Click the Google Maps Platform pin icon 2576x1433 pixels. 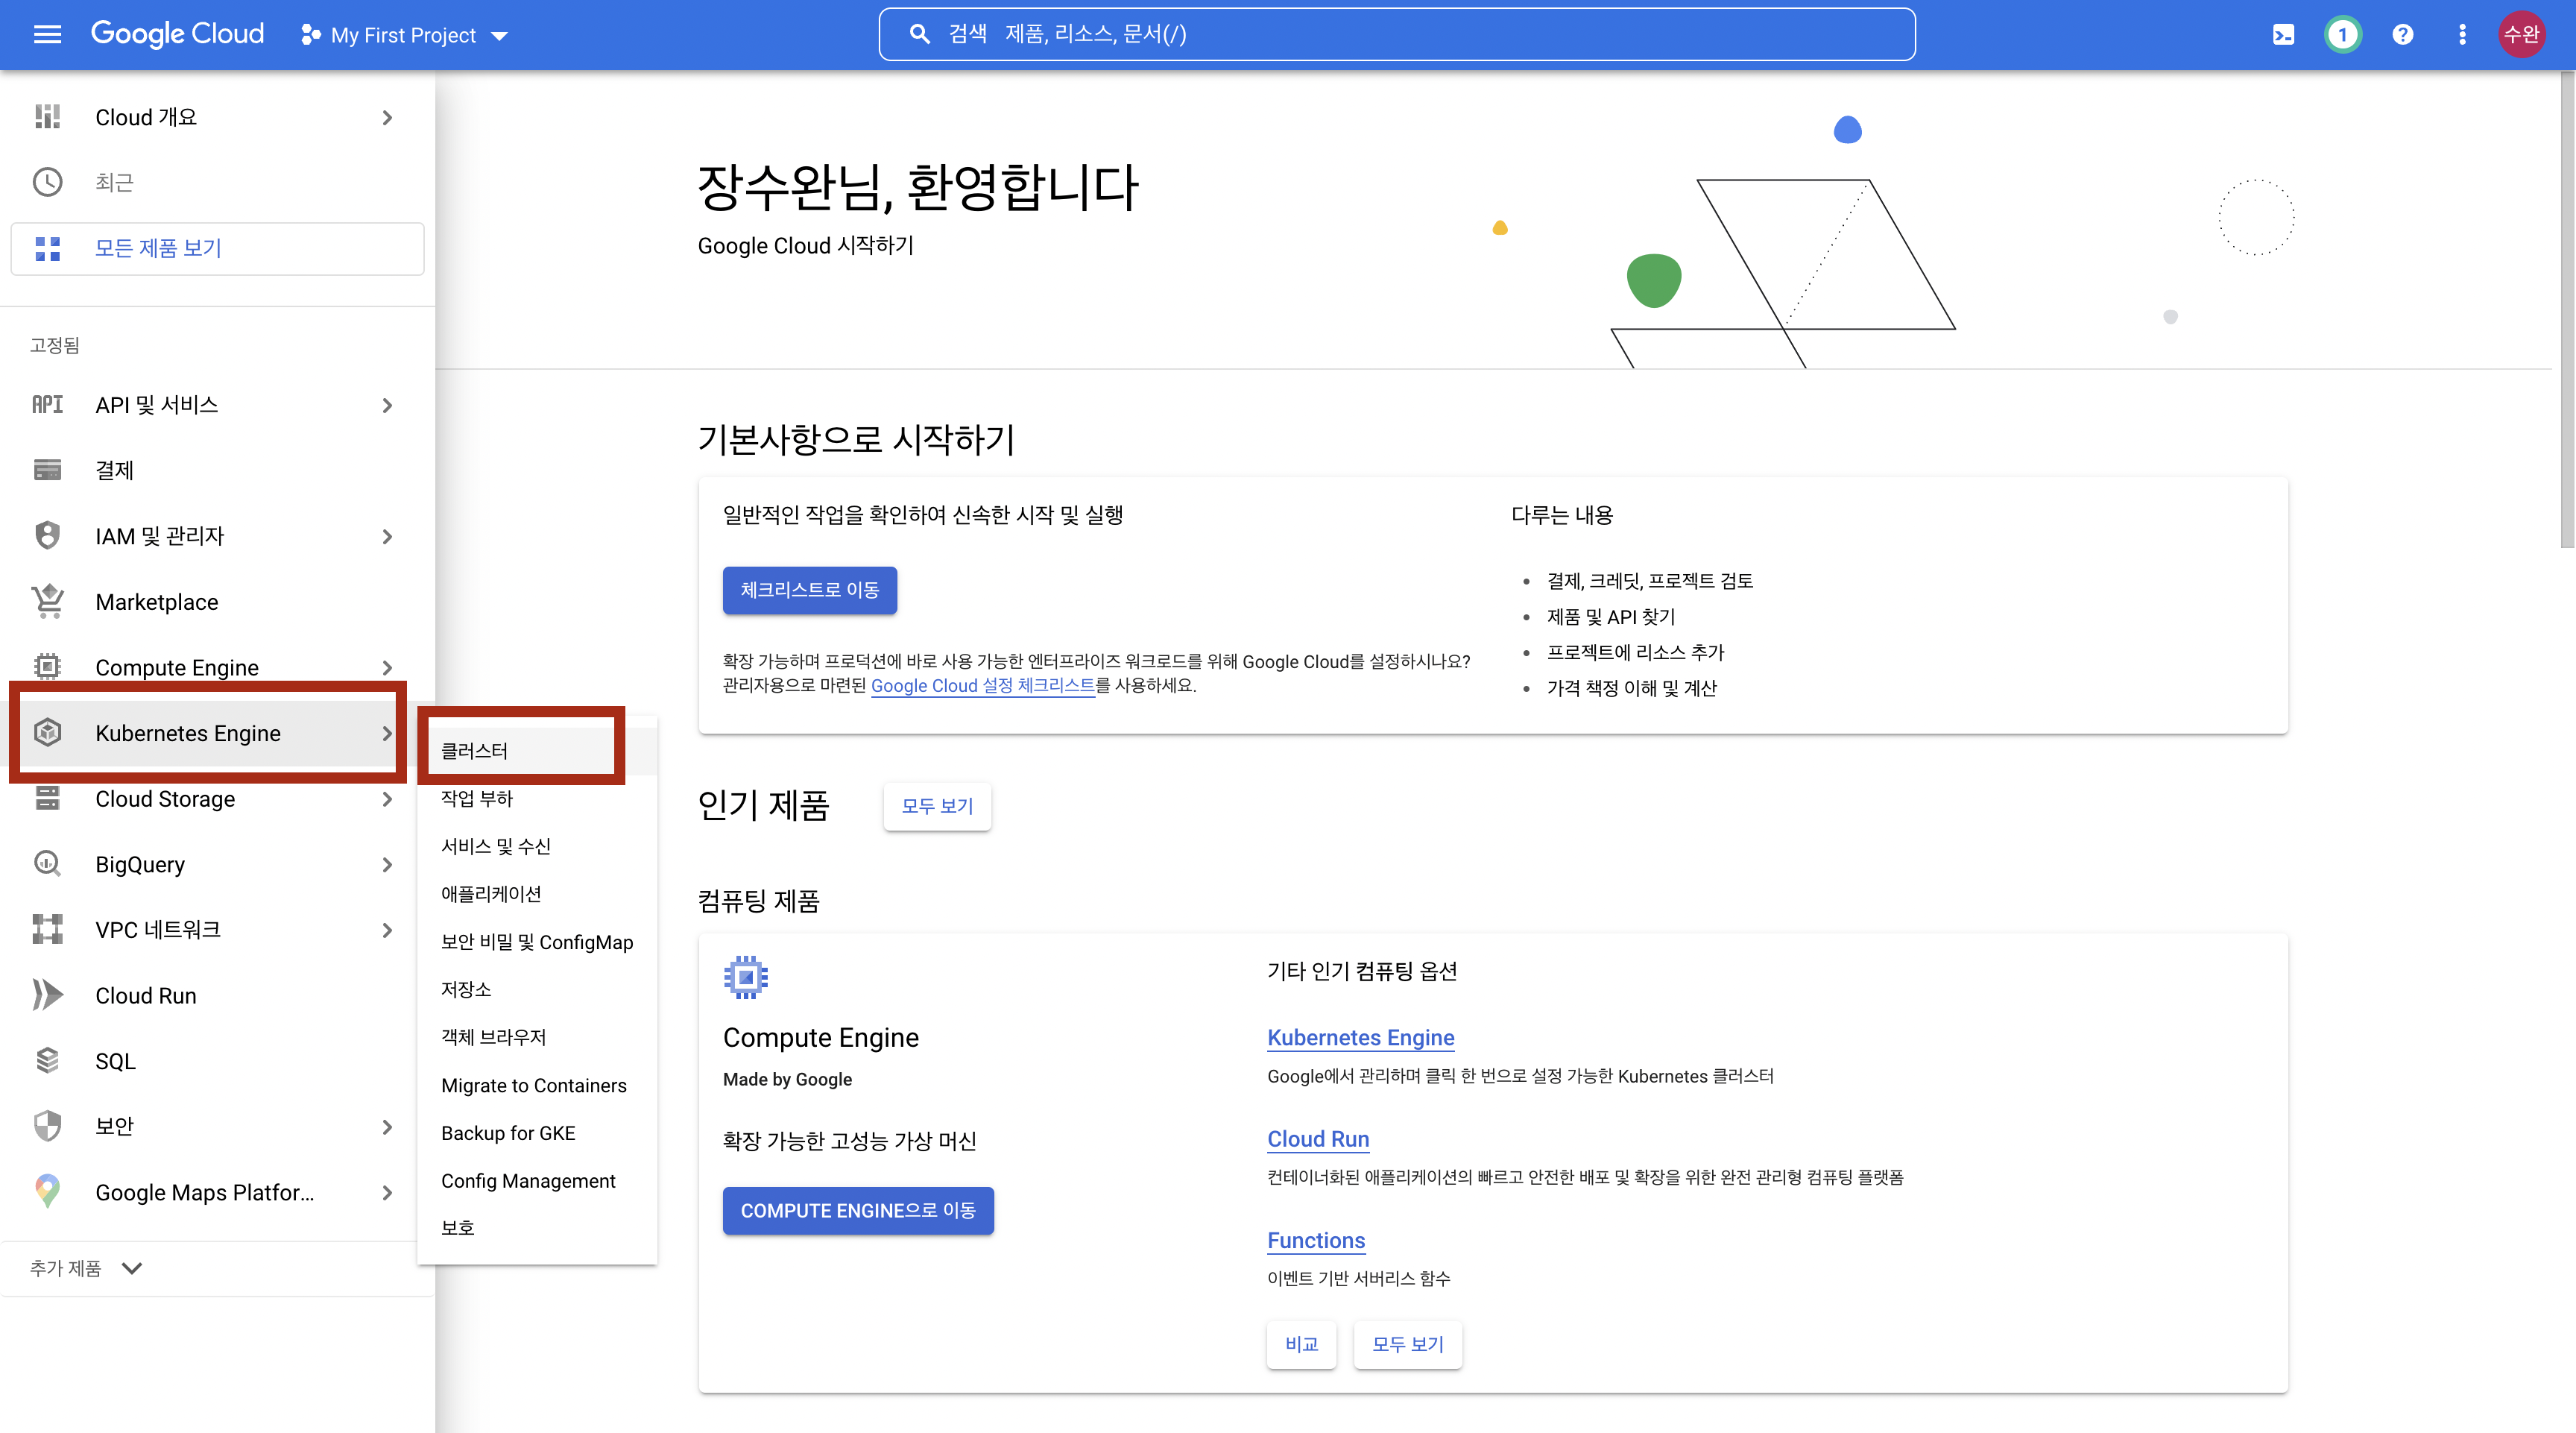(47, 1191)
